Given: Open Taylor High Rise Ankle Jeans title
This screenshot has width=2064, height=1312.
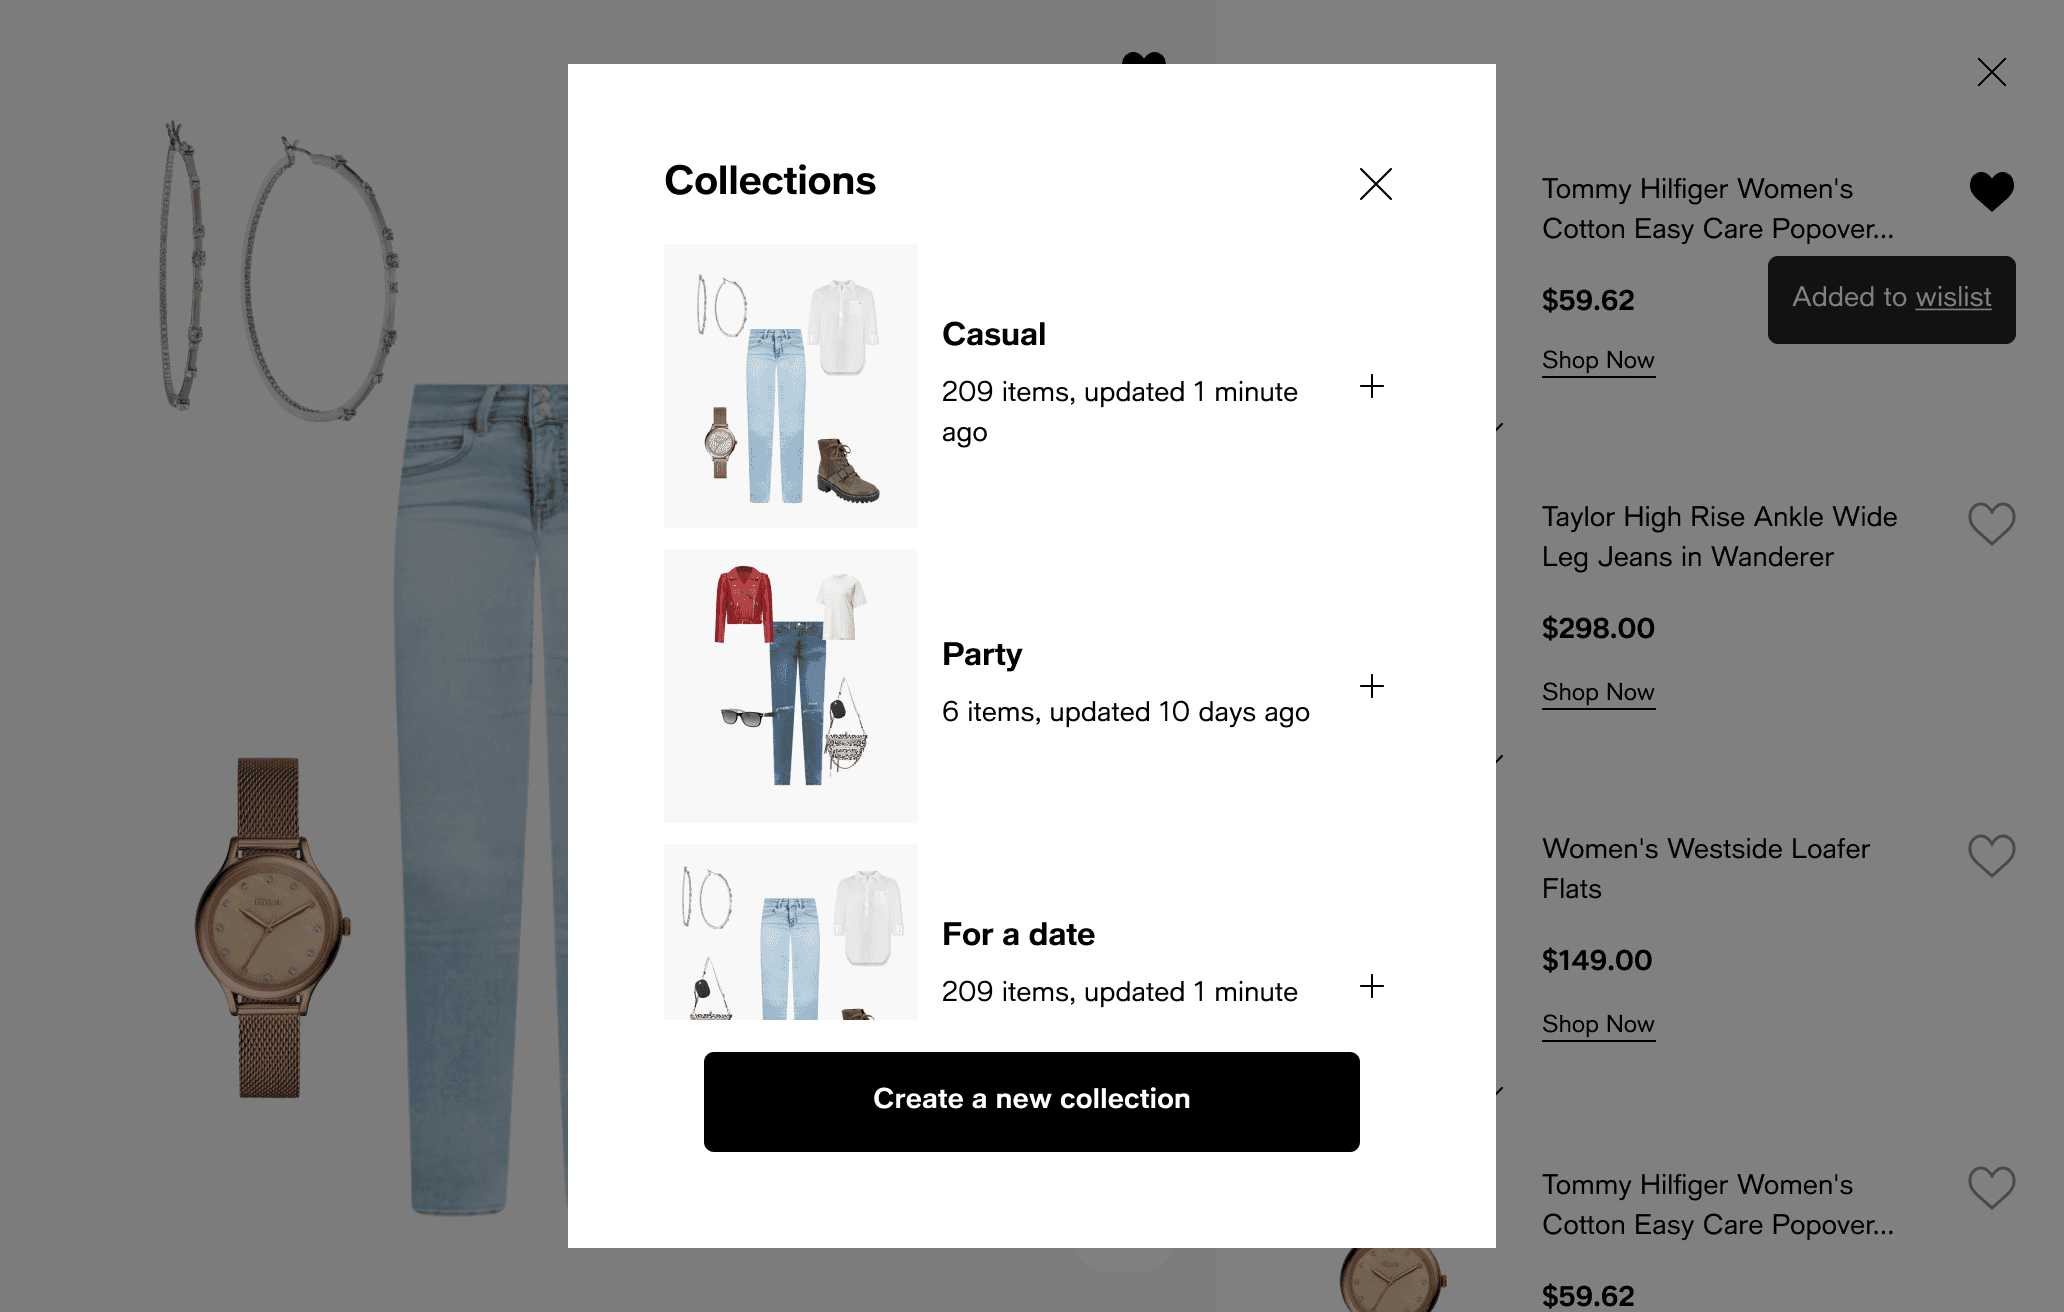Looking at the screenshot, I should coord(1720,537).
